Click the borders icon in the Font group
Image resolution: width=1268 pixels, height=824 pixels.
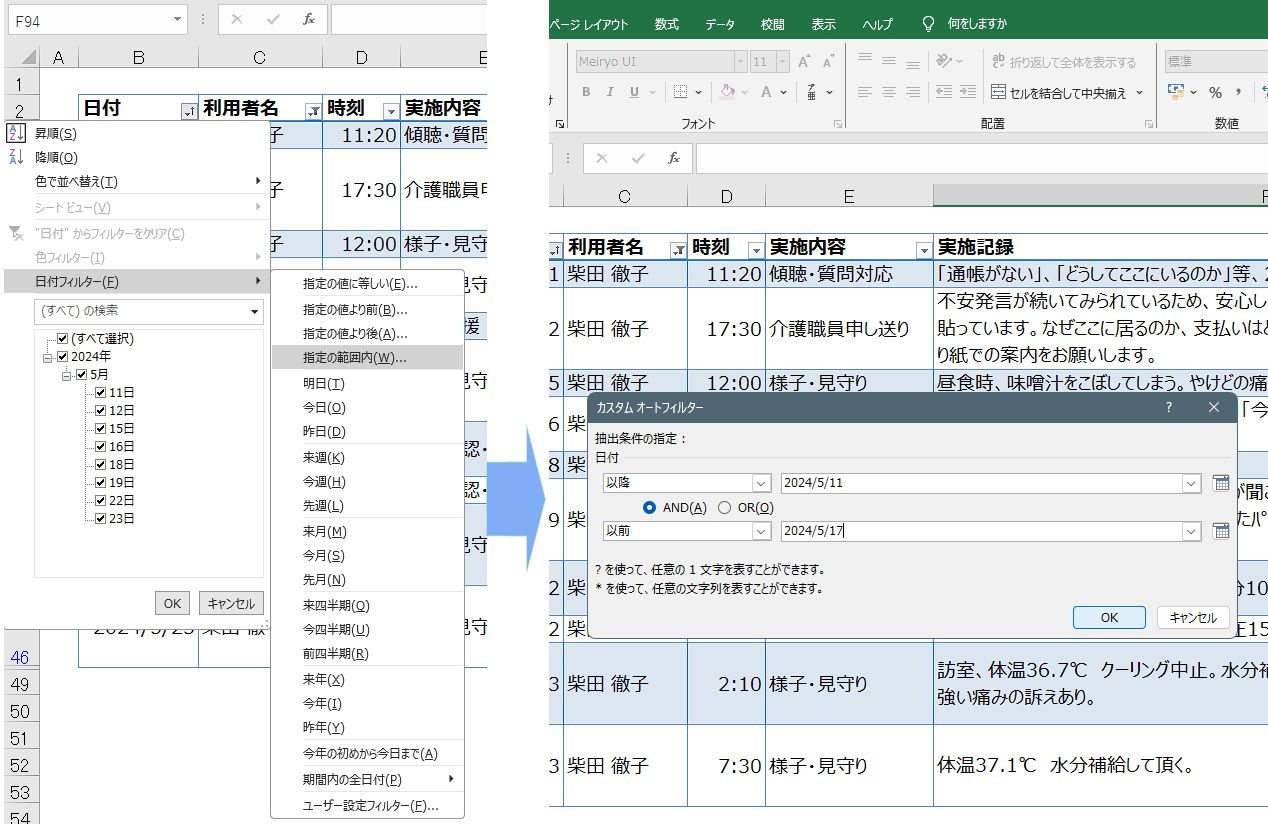(680, 92)
